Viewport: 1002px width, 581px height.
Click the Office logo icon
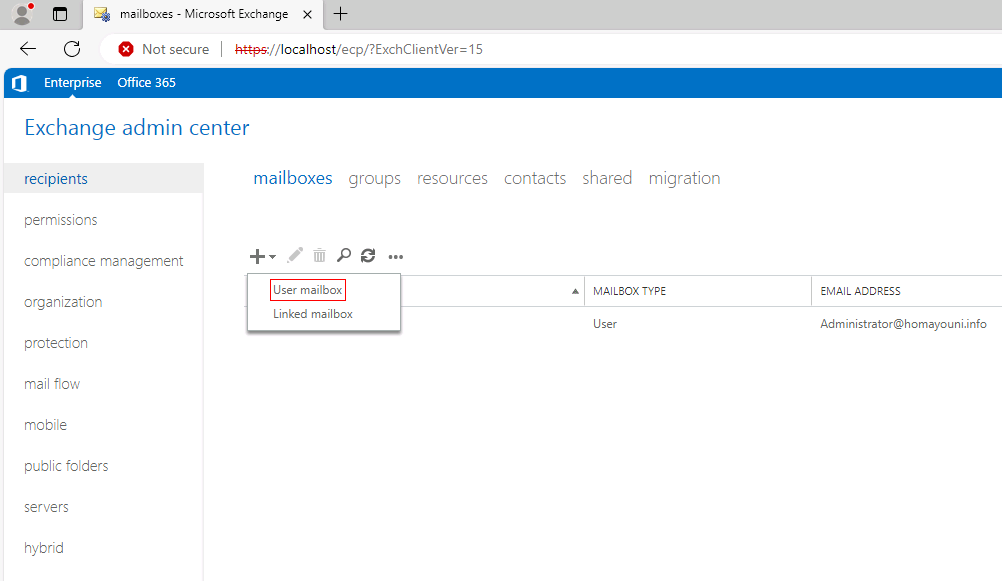point(20,83)
